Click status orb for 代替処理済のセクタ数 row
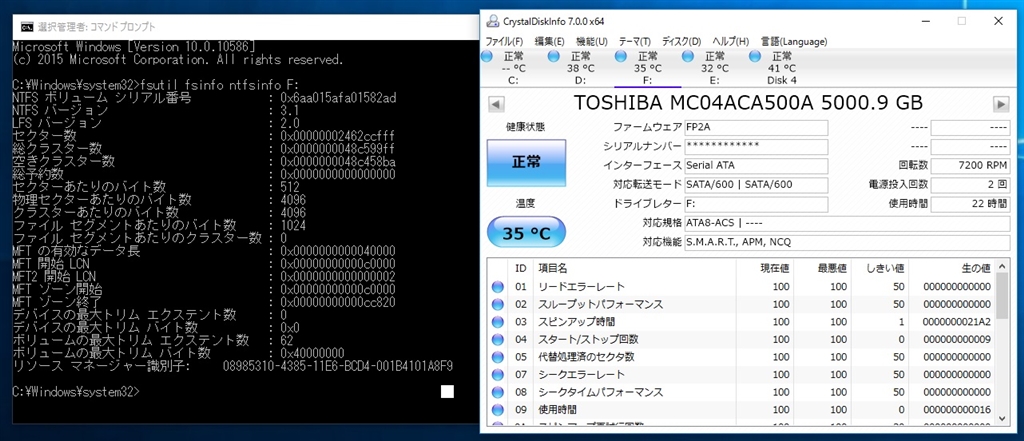Image resolution: width=1024 pixels, height=441 pixels. click(498, 357)
